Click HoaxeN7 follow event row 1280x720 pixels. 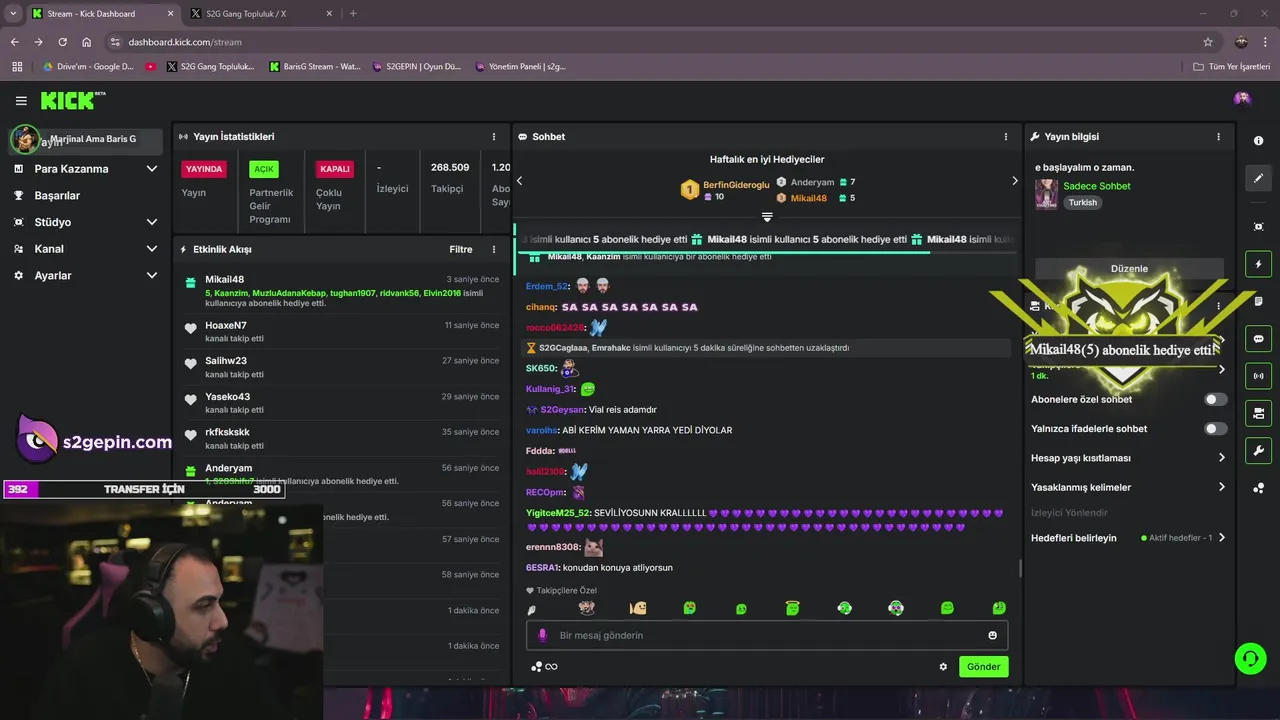(x=341, y=331)
